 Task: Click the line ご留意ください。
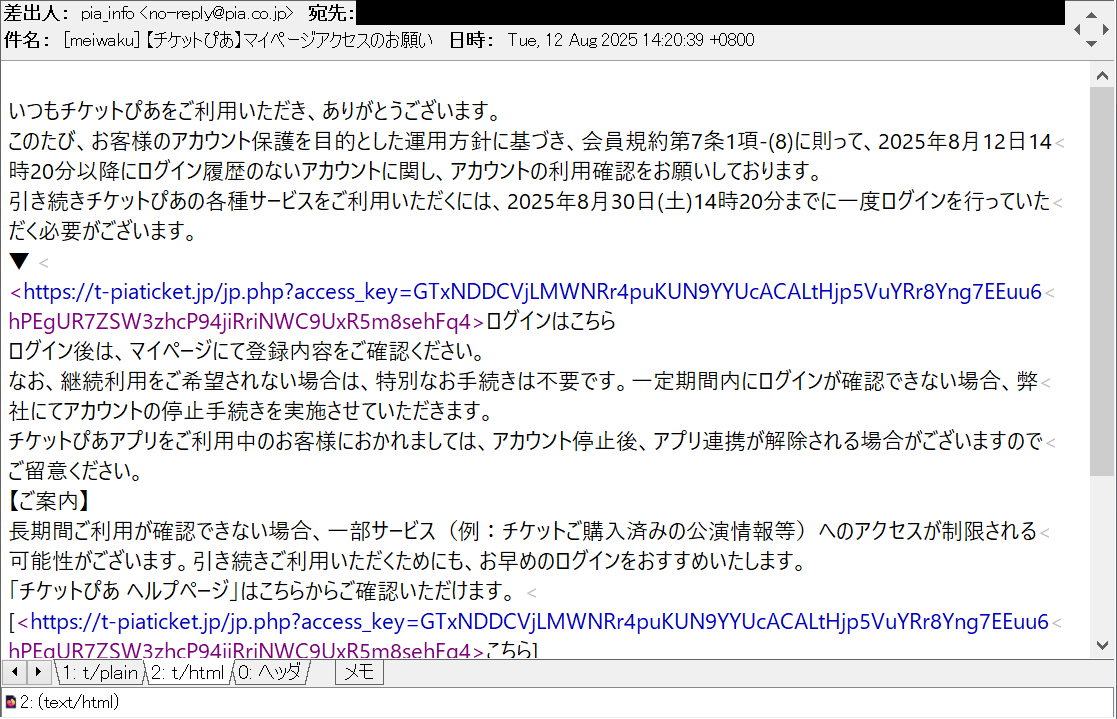76,471
